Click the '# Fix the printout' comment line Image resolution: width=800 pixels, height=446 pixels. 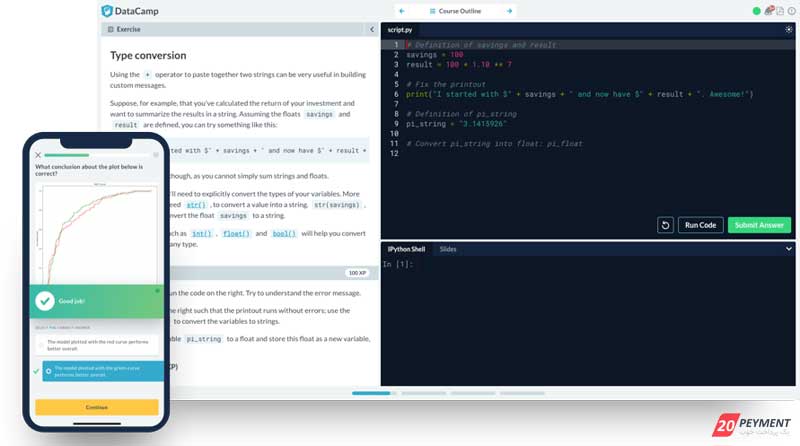pyautogui.click(x=446, y=84)
